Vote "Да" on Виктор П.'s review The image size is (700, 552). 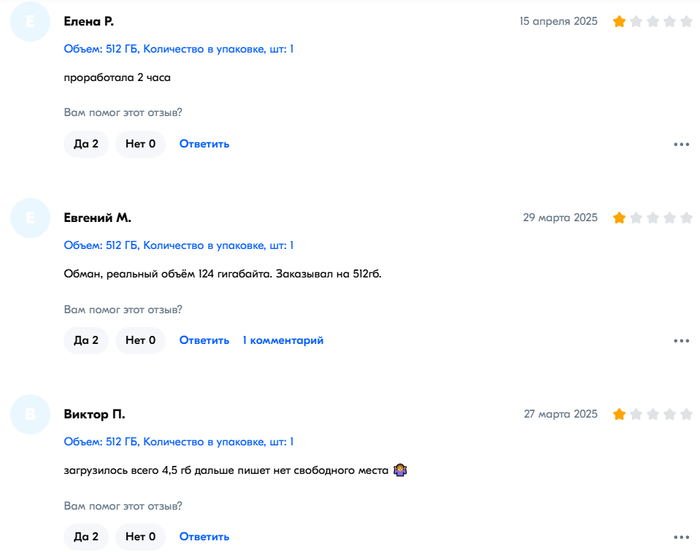(x=86, y=537)
